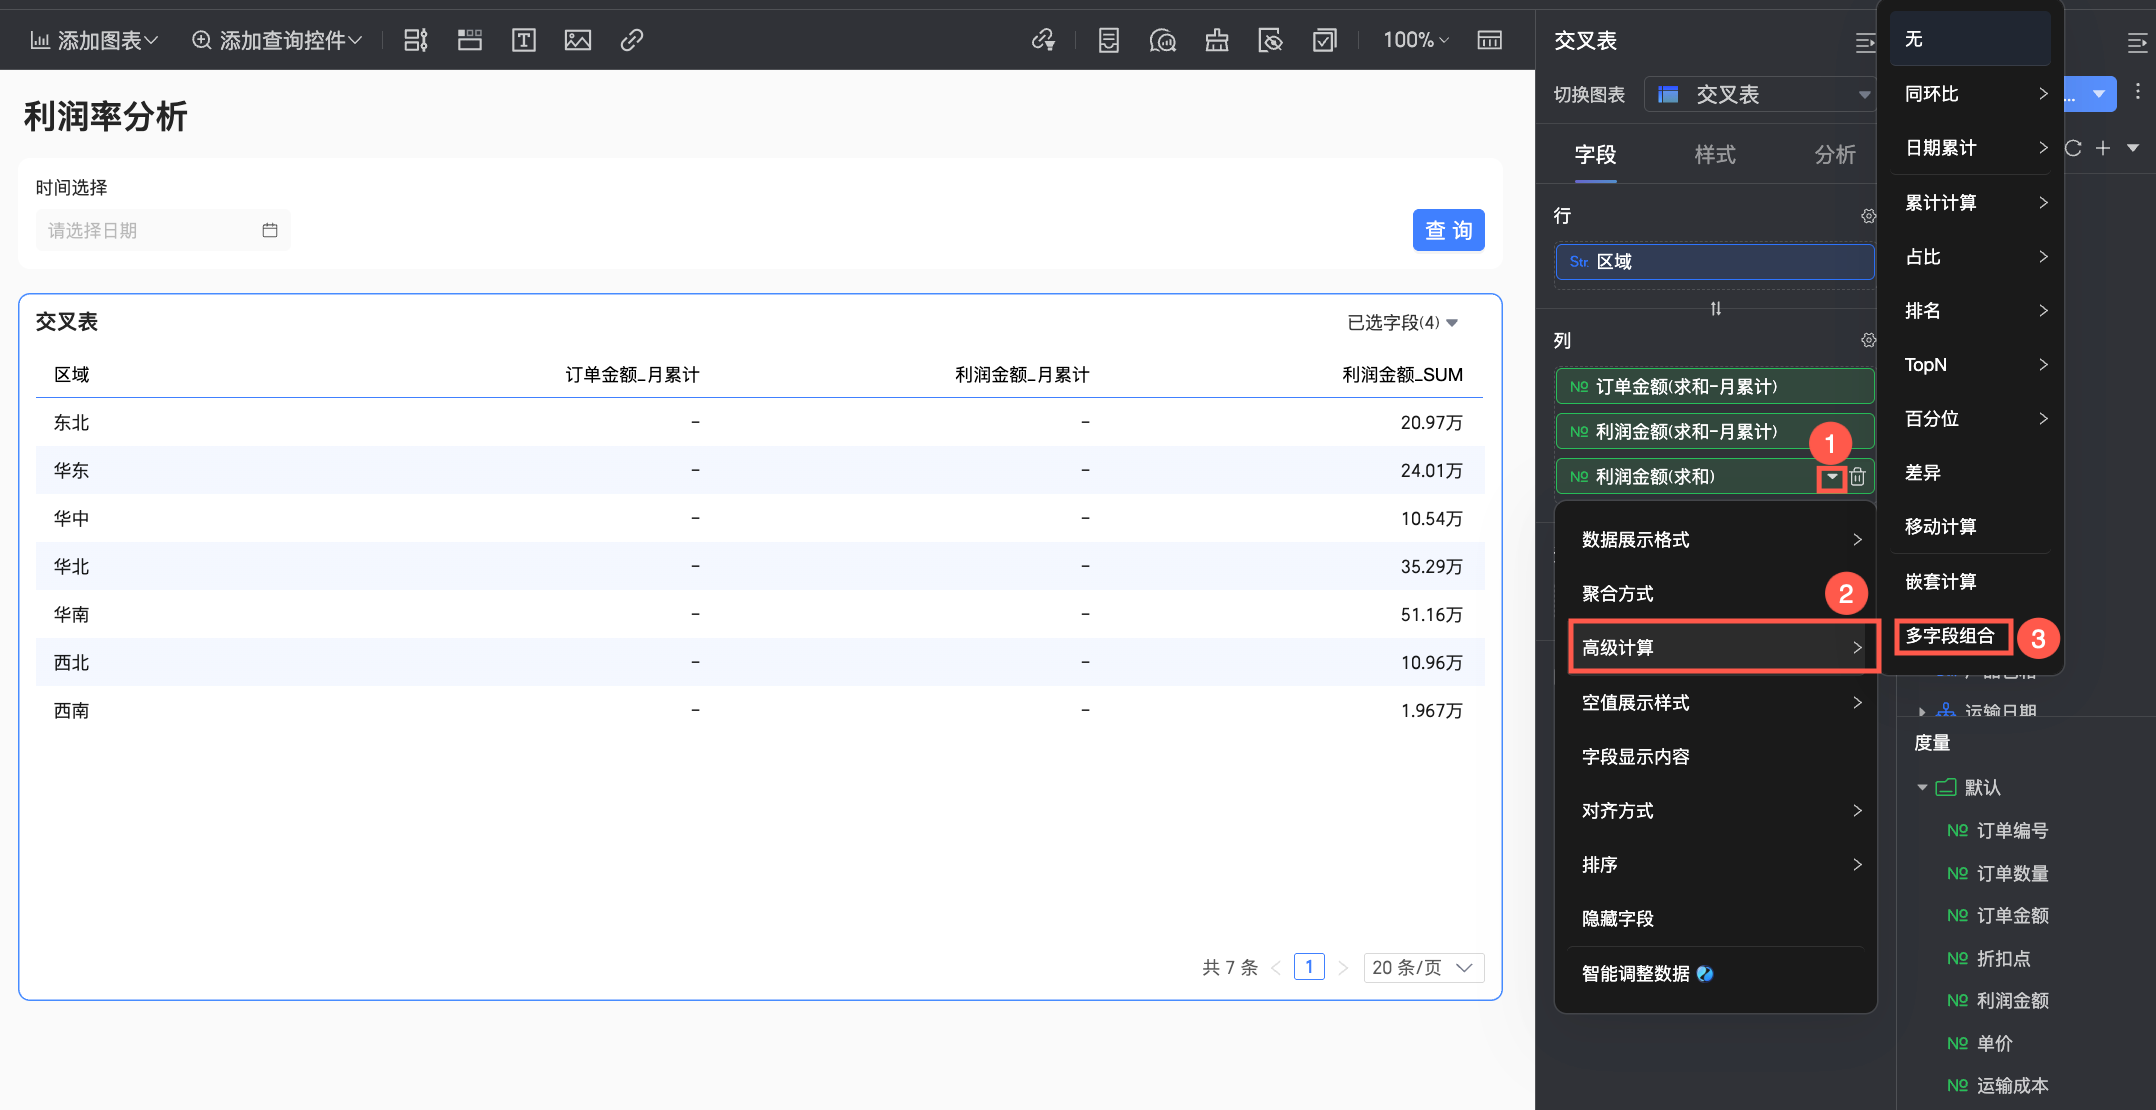
Task: Open the 100% zoom level dropdown
Action: click(1415, 40)
